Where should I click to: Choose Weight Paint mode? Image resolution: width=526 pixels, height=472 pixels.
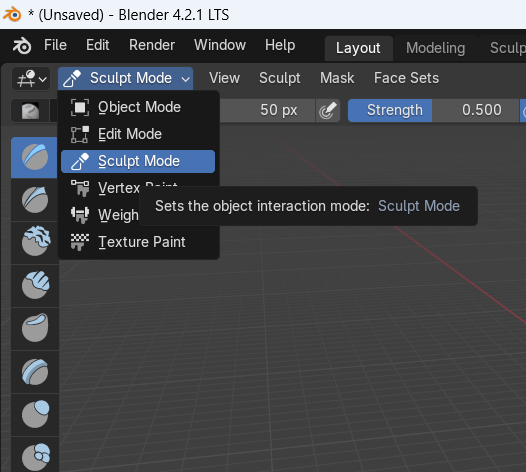100,215
